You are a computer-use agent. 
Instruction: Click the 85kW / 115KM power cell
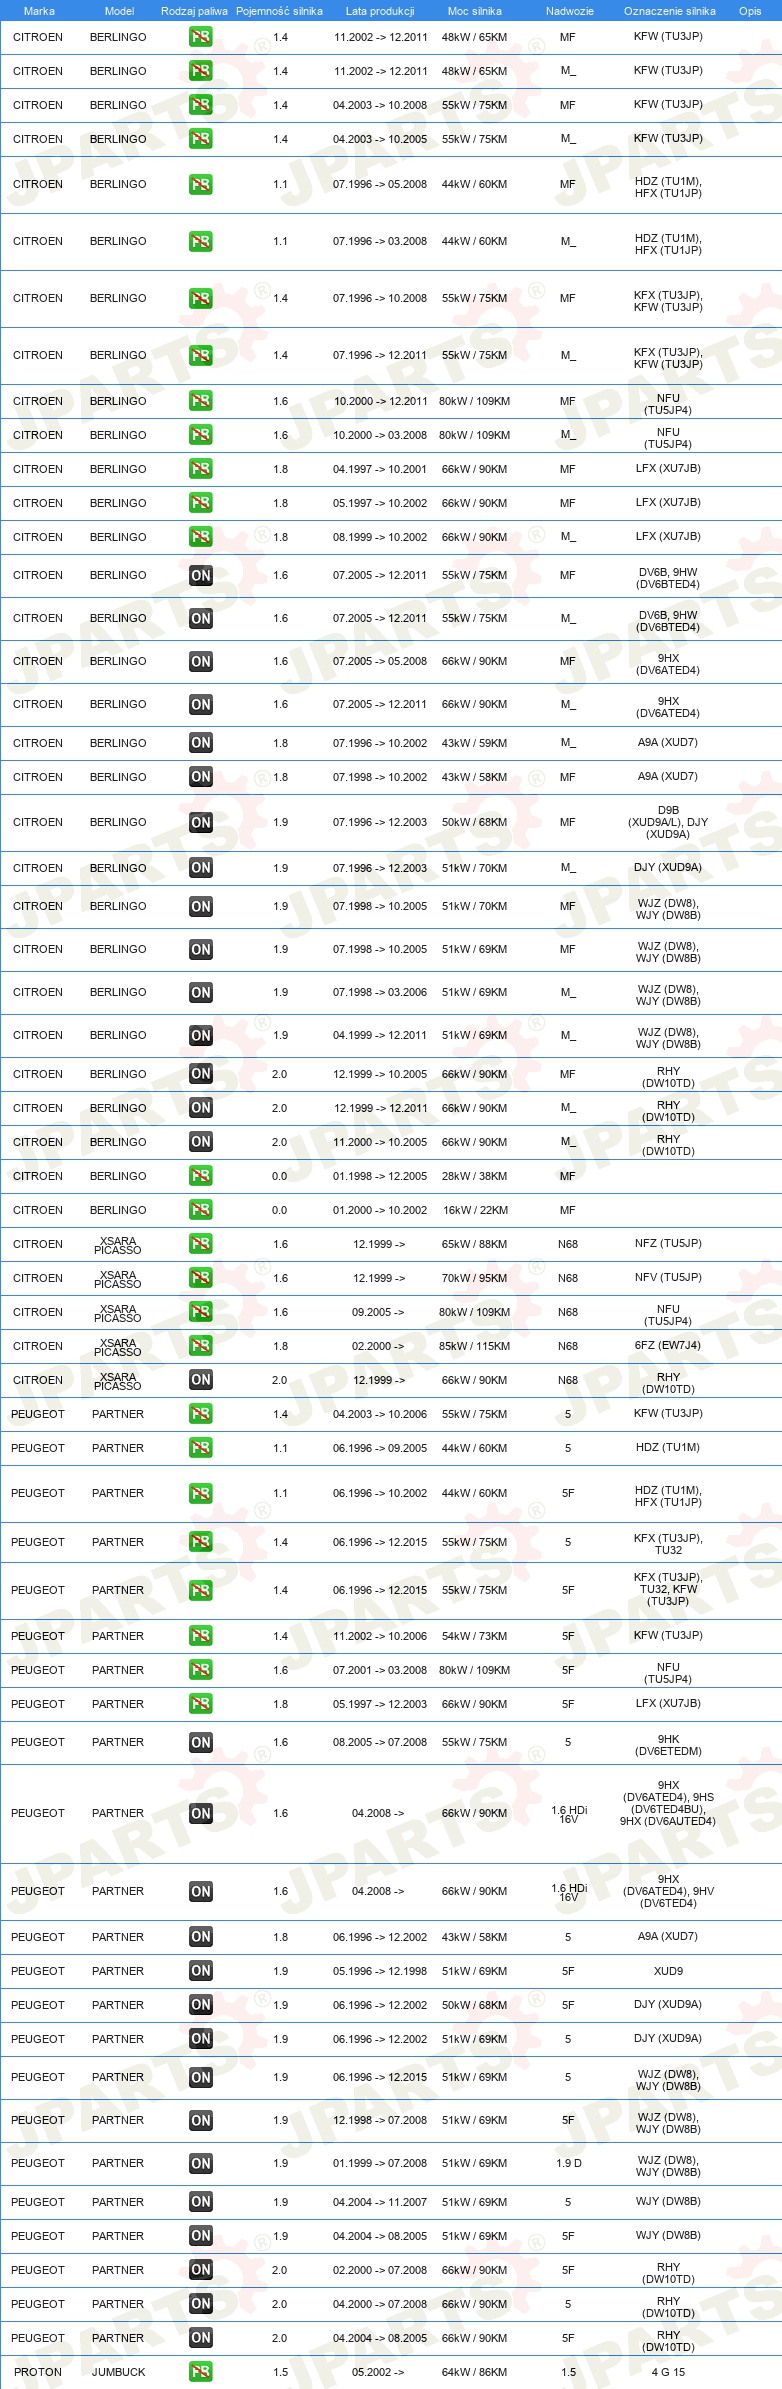[x=475, y=1345]
